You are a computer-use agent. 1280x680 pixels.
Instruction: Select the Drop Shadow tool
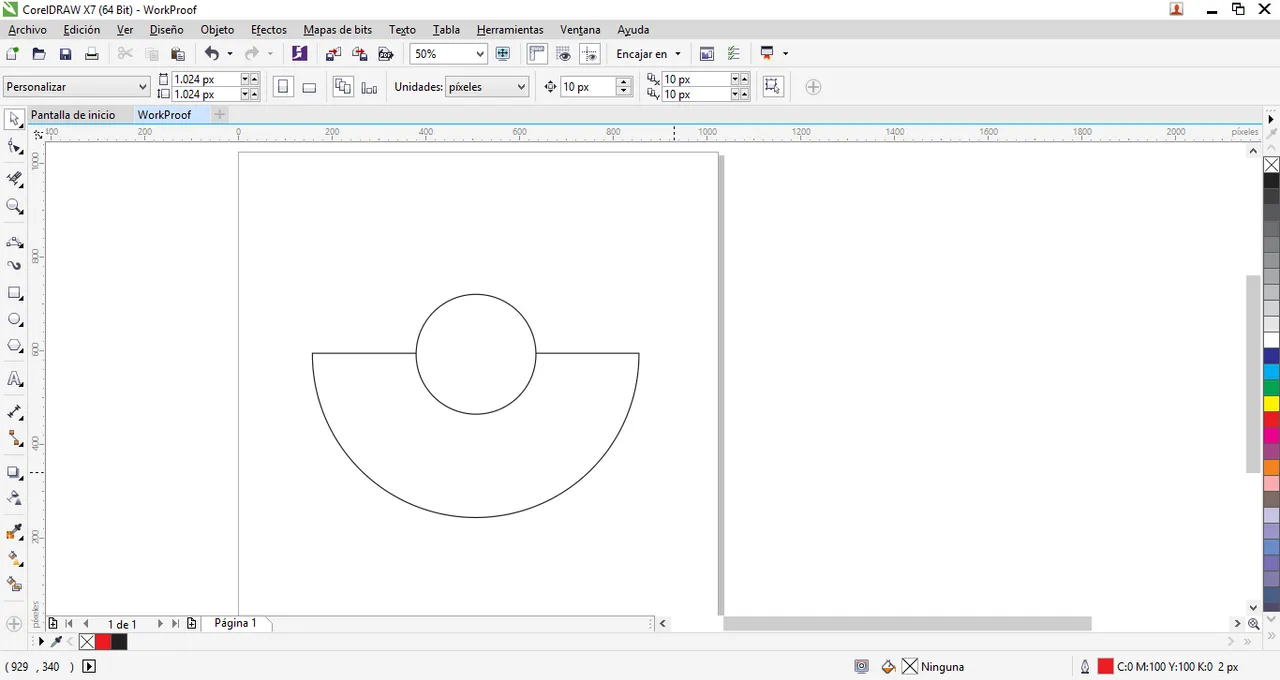click(14, 472)
